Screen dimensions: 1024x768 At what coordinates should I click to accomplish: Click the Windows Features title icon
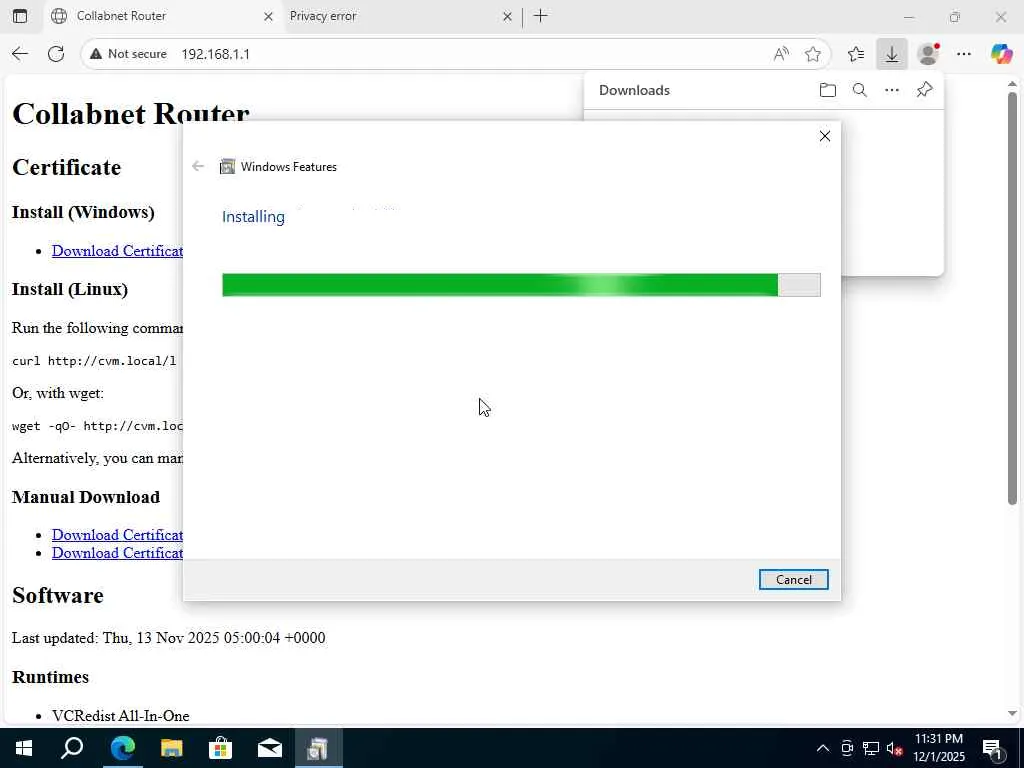pos(227,167)
